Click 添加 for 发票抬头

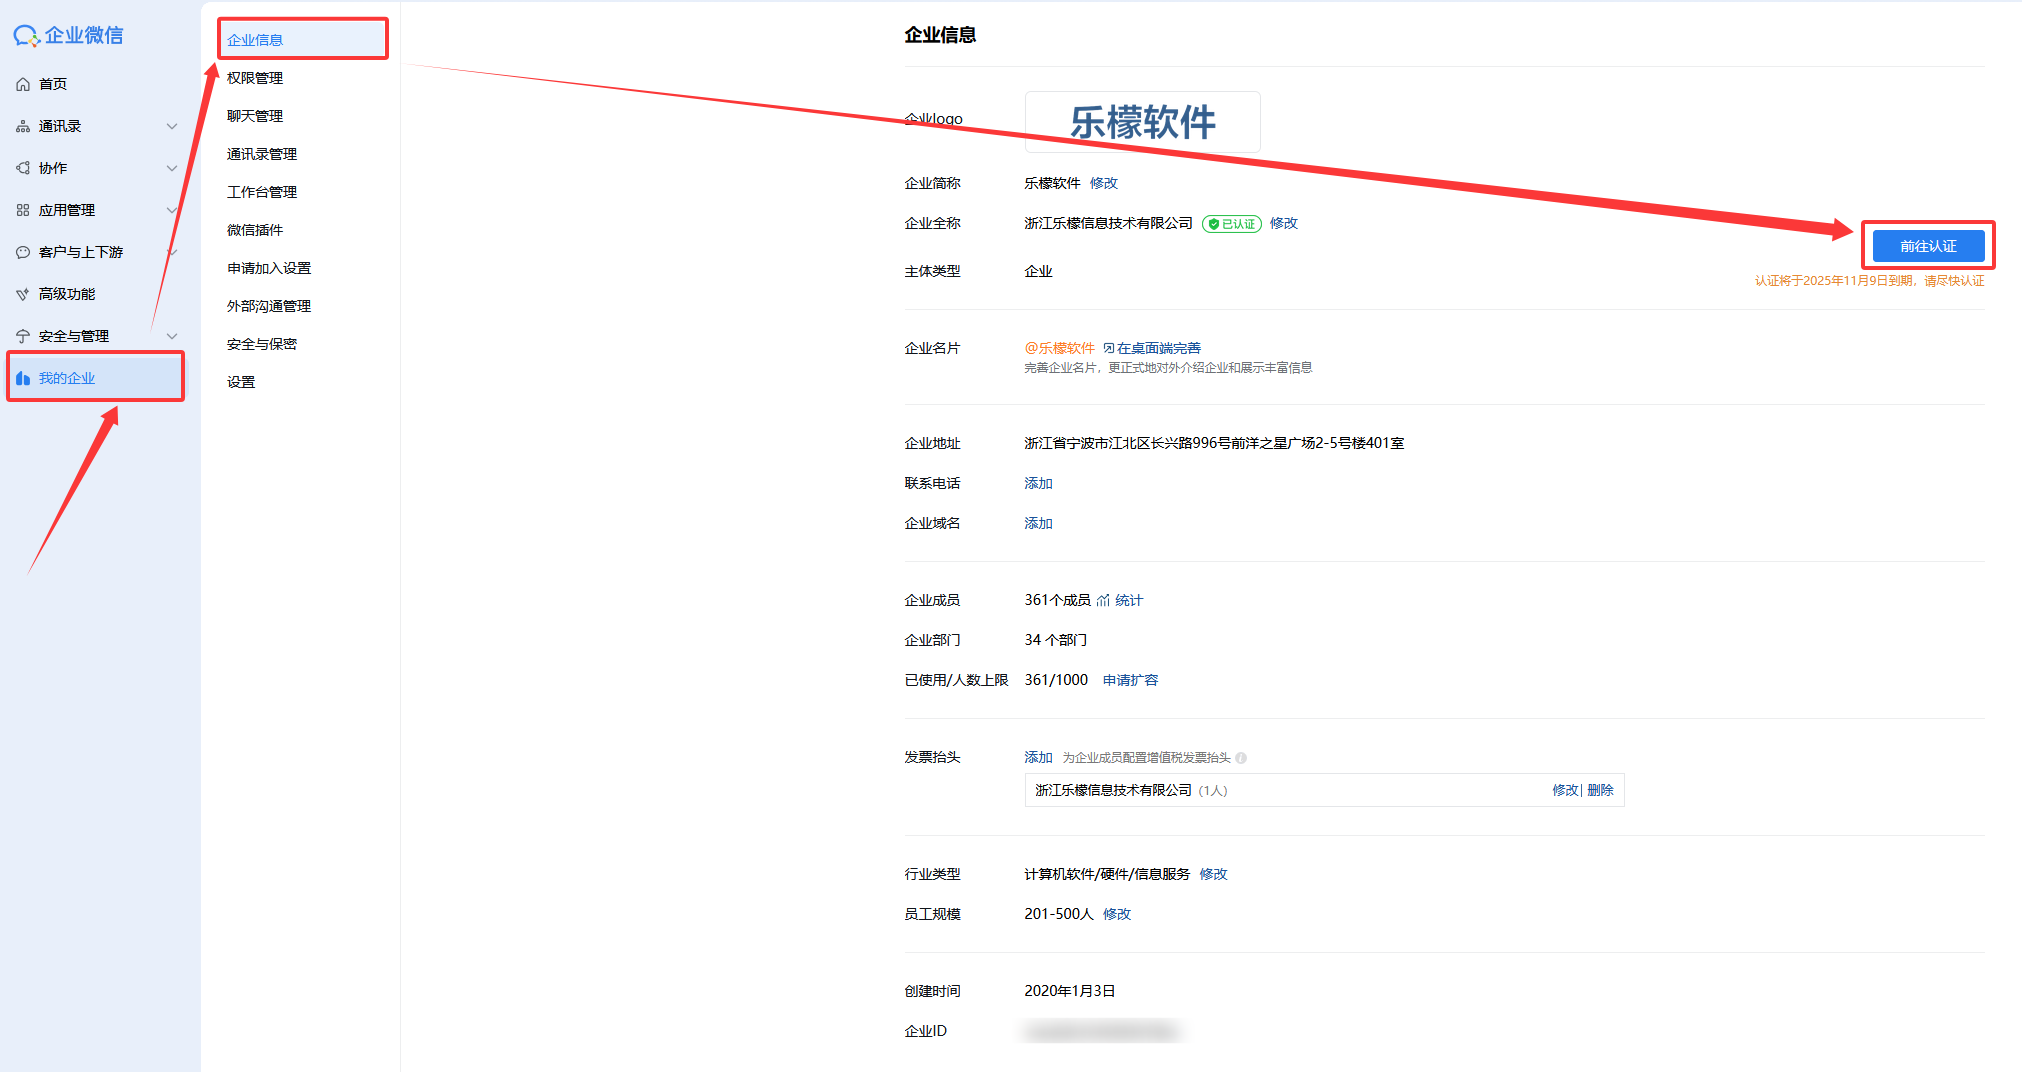click(x=1038, y=757)
